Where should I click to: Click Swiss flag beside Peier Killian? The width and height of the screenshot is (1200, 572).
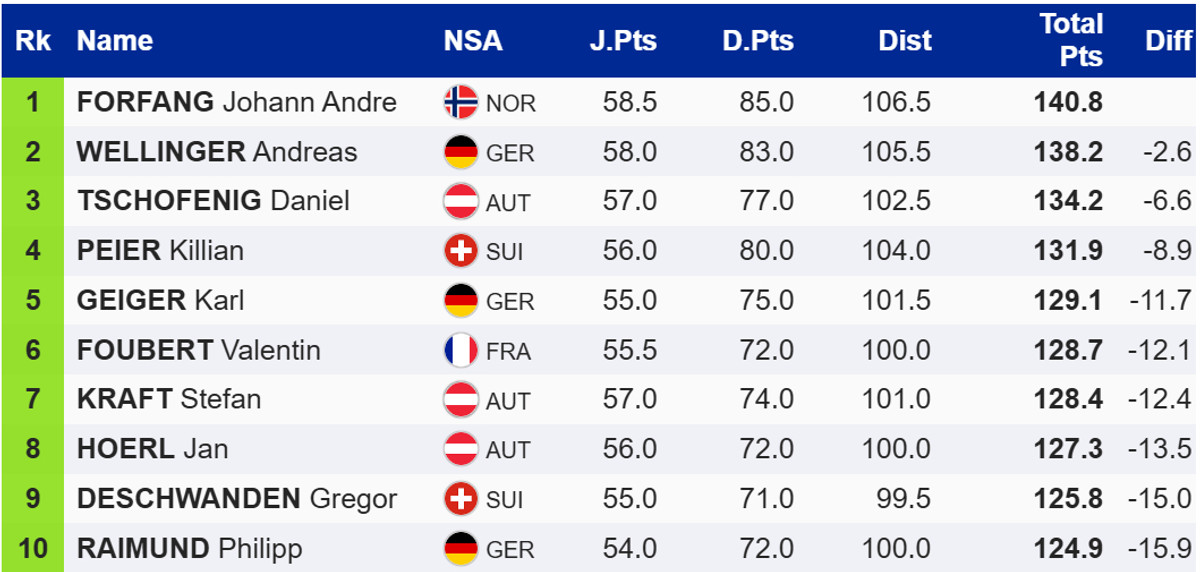tap(460, 251)
